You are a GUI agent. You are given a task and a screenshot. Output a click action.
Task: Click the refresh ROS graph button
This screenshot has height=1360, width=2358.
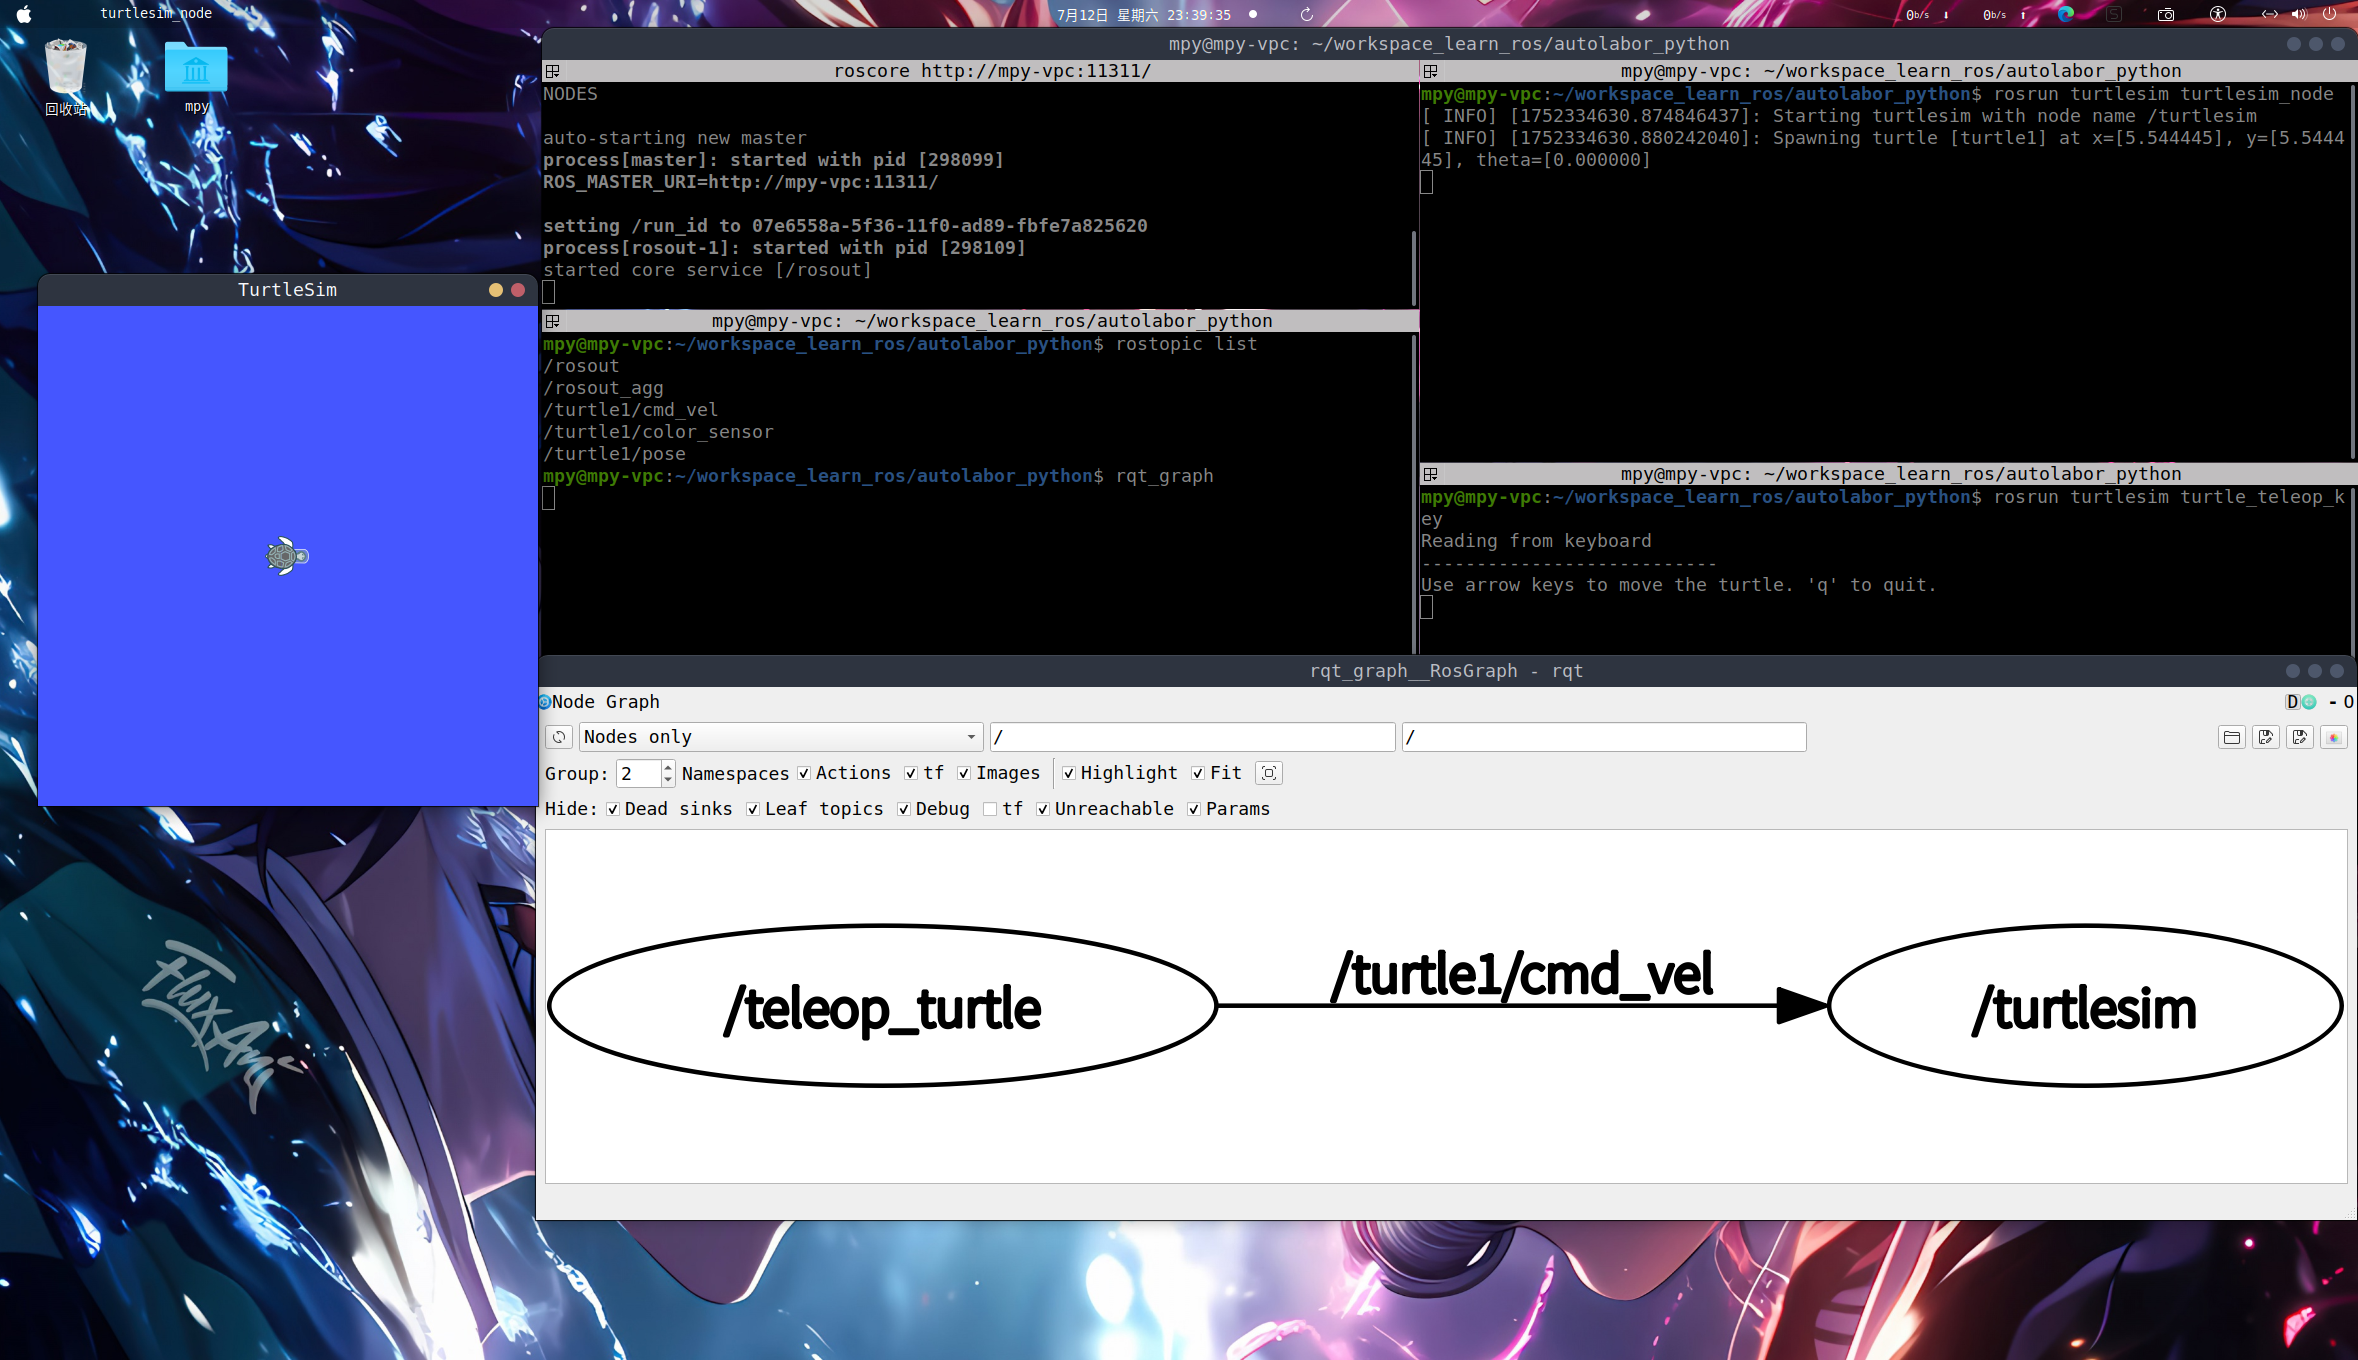point(559,737)
